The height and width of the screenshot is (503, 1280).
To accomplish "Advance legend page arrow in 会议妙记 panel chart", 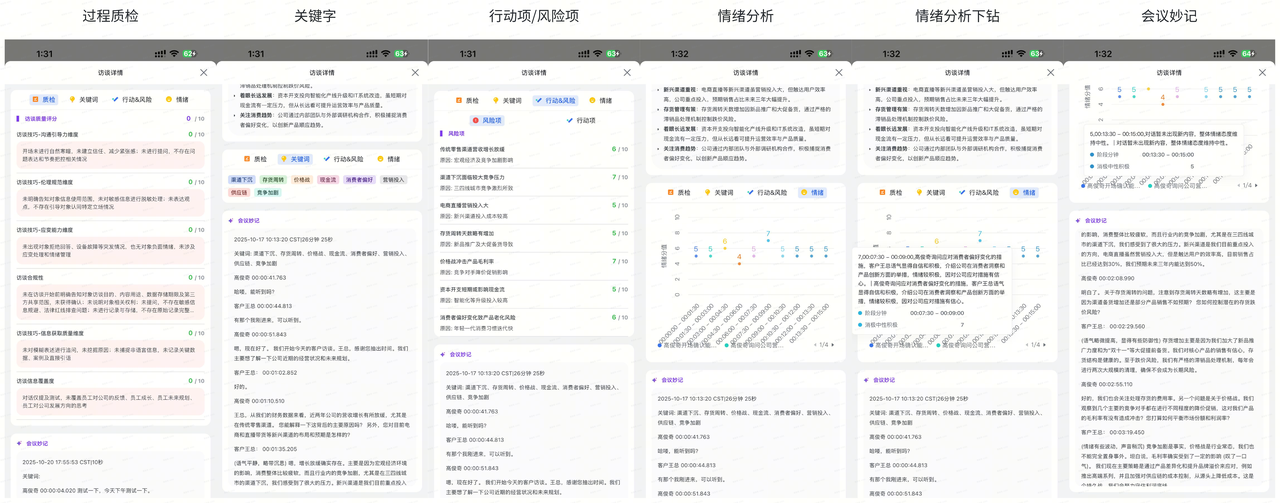I will [1255, 185].
